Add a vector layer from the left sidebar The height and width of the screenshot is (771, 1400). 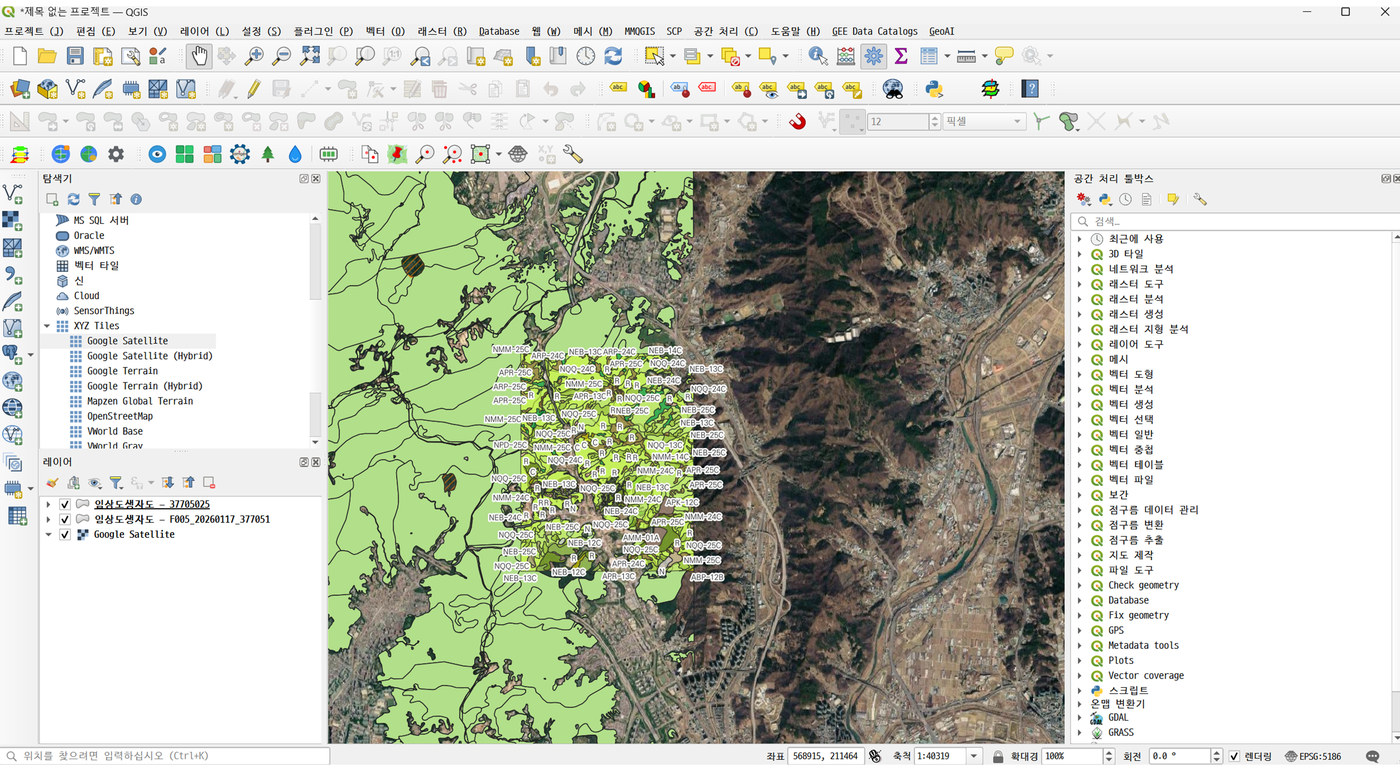click(13, 193)
